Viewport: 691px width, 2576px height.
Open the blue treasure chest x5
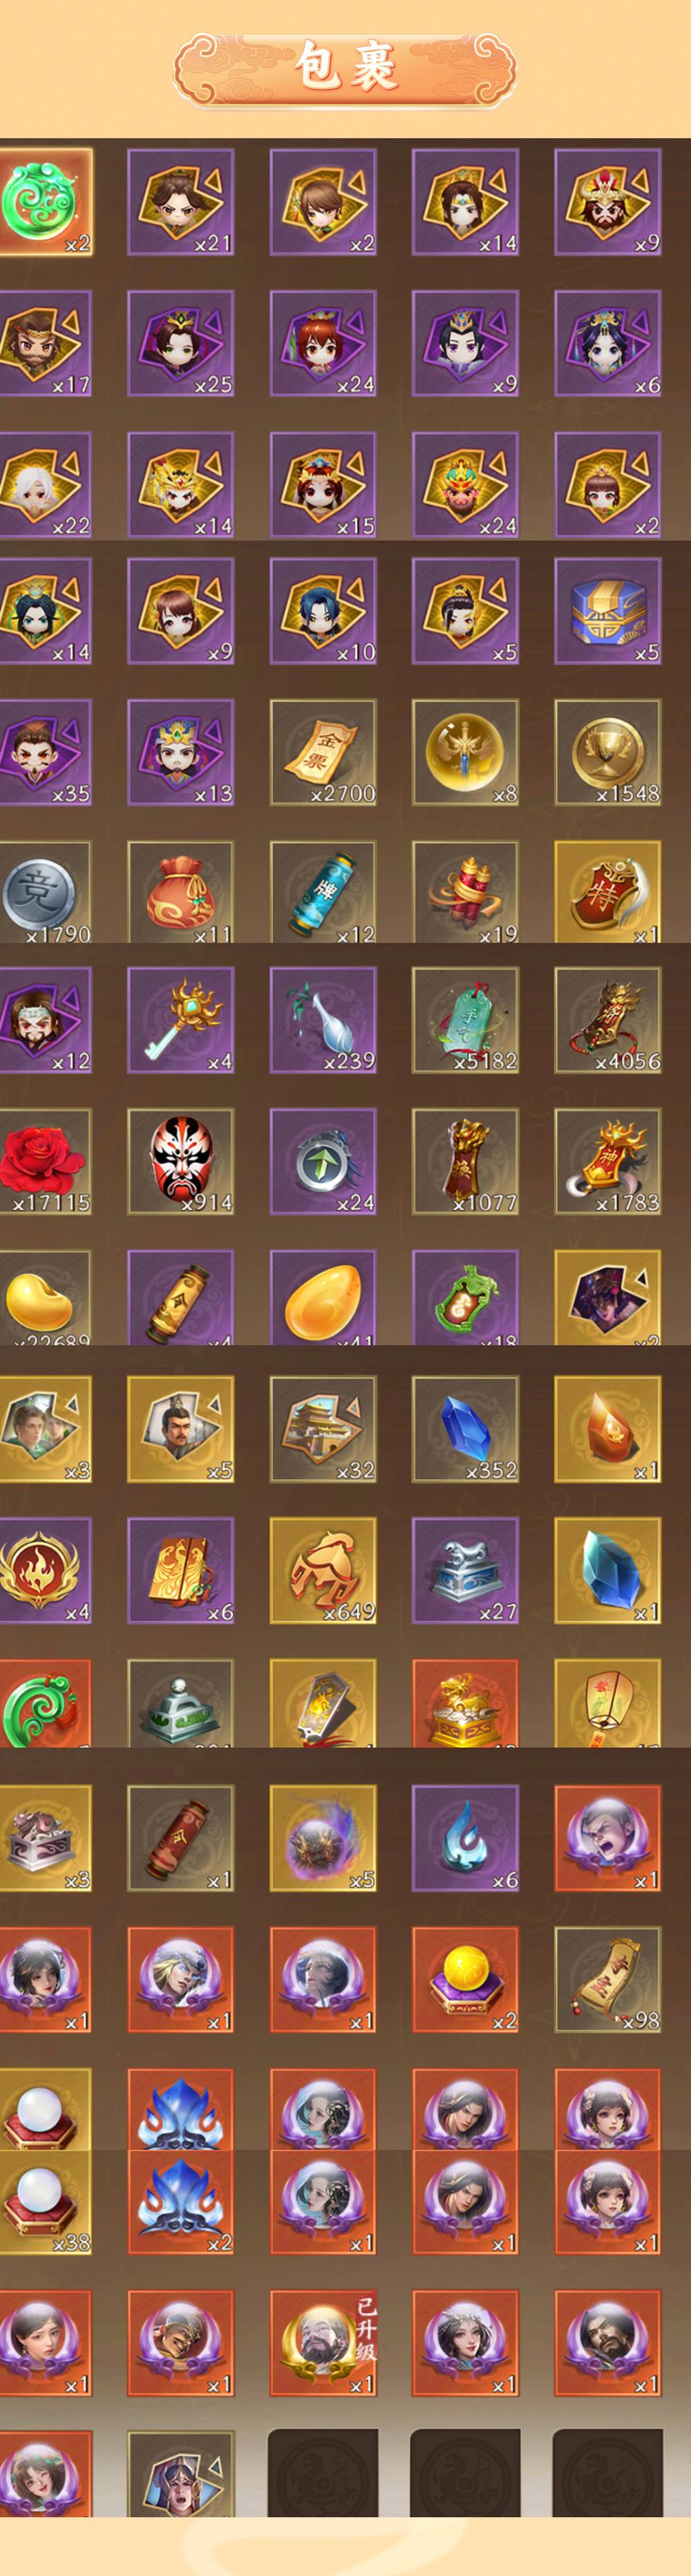coord(607,610)
